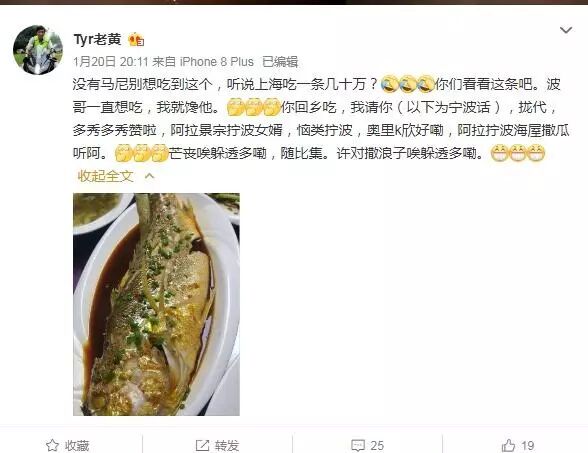Viewport: 588px width, 453px height.
Task: Like the post with thumbs-up icon
Action: [508, 446]
